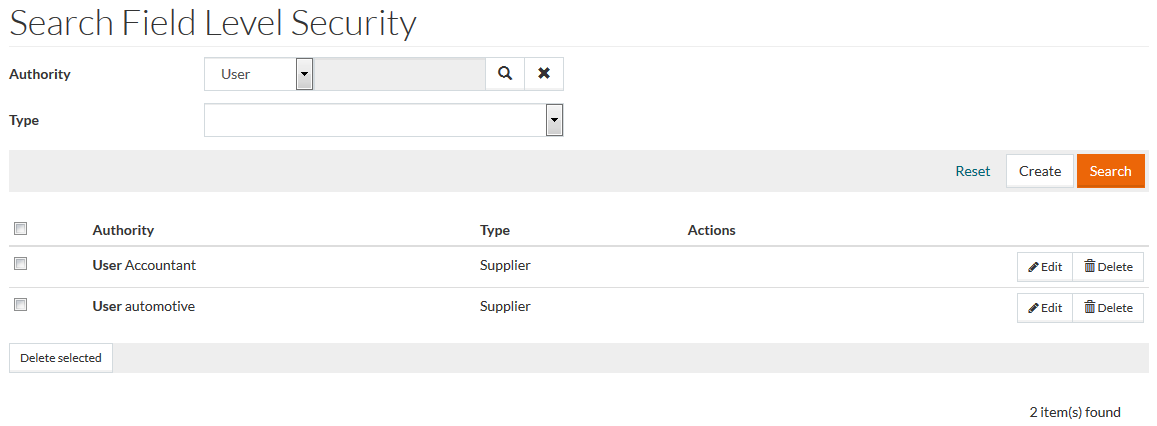Image resolution: width=1157 pixels, height=426 pixels.
Task: Click the magnifier icon beside Authority field
Action: pyautogui.click(x=505, y=74)
